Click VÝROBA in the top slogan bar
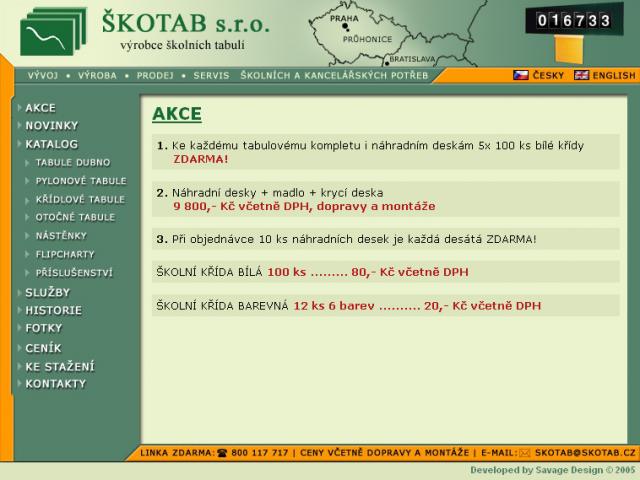This screenshot has width=640, height=480. [98, 76]
